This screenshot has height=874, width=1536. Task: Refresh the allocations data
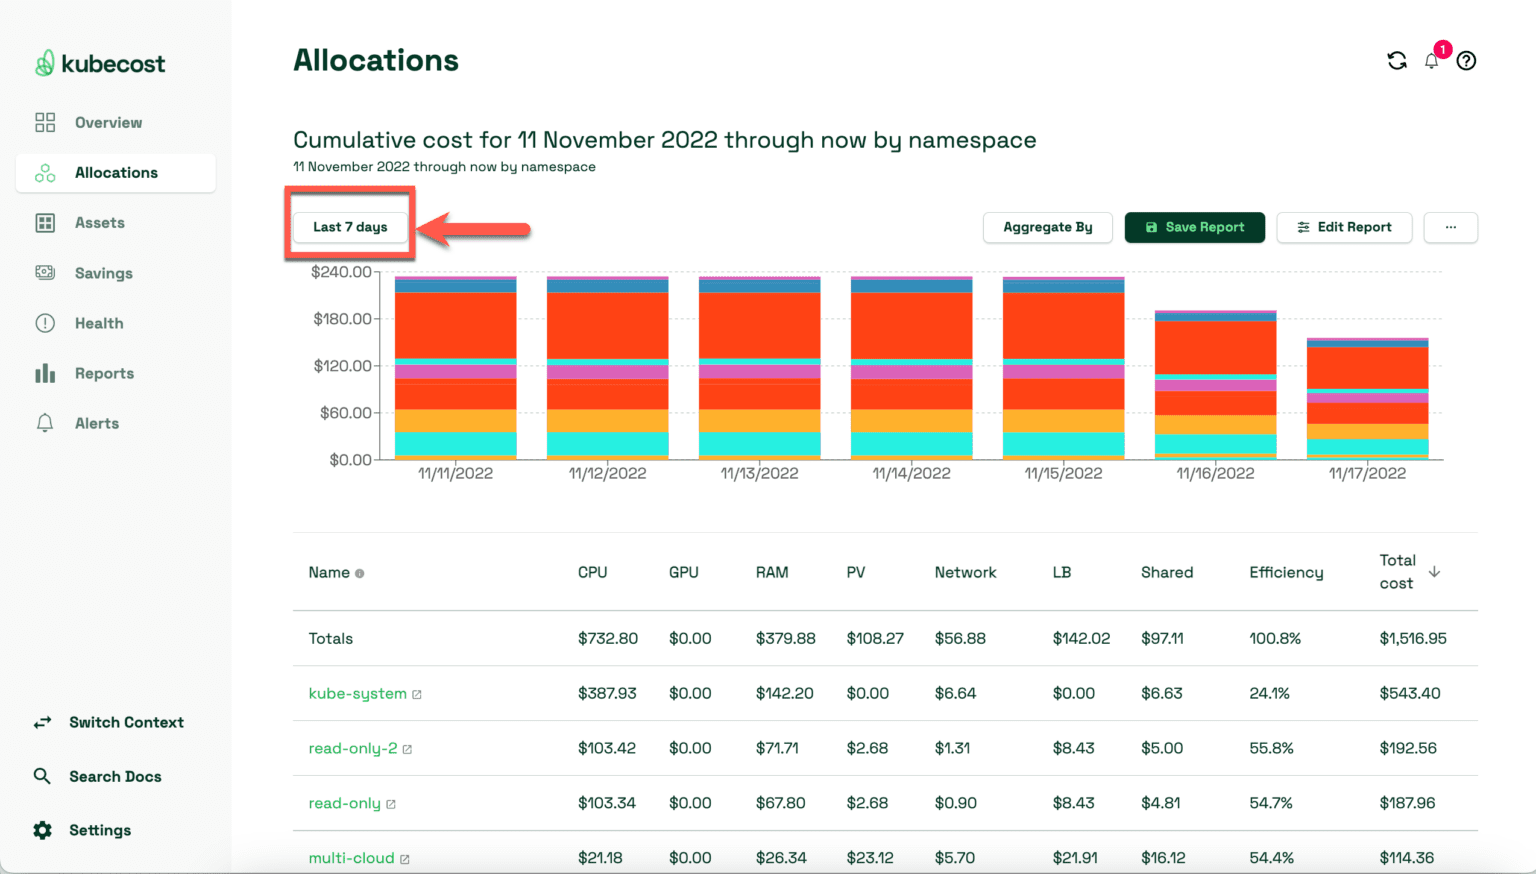(1396, 60)
